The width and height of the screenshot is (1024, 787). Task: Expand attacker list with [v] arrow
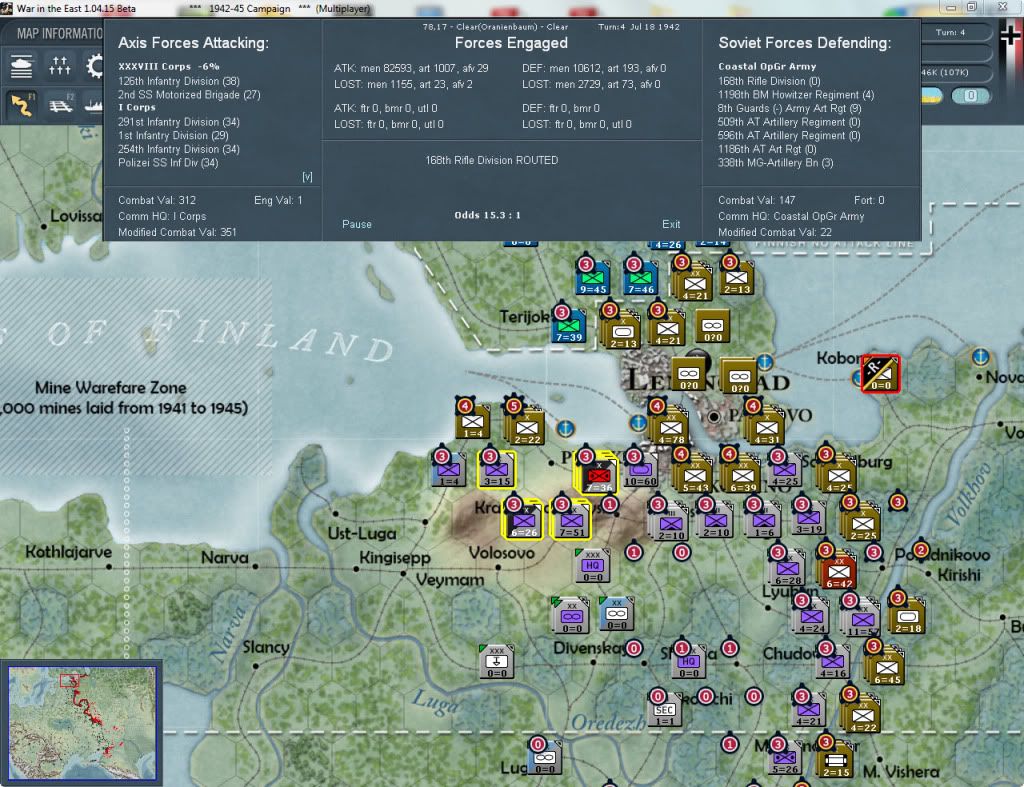click(307, 177)
